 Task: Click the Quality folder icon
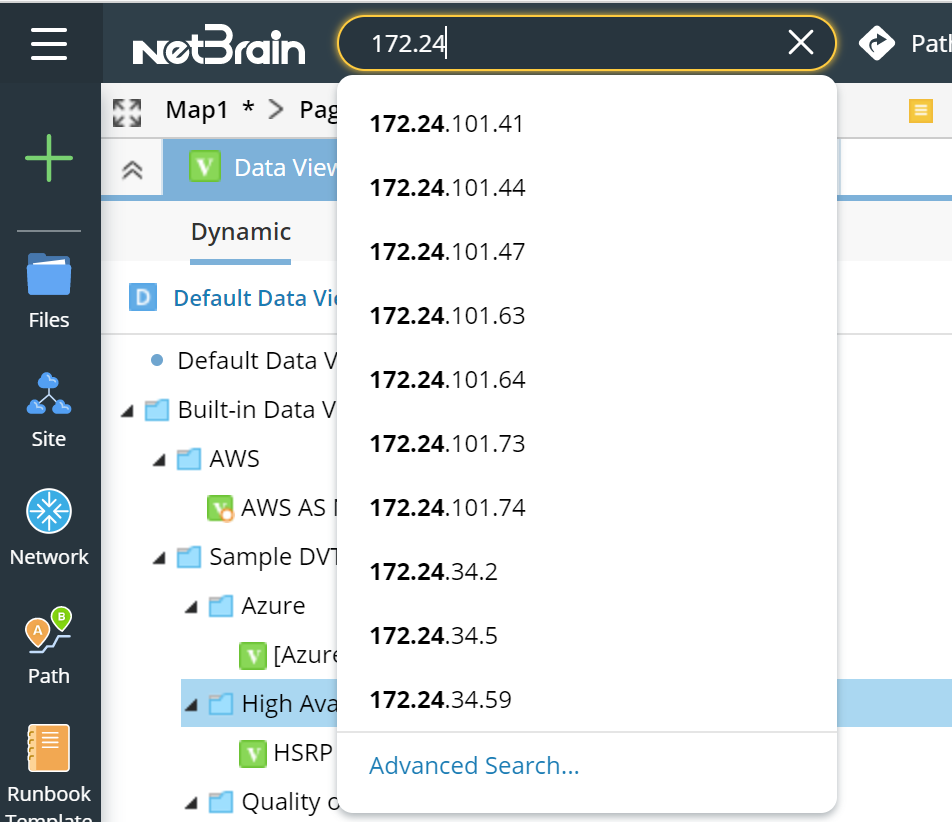click(221, 803)
